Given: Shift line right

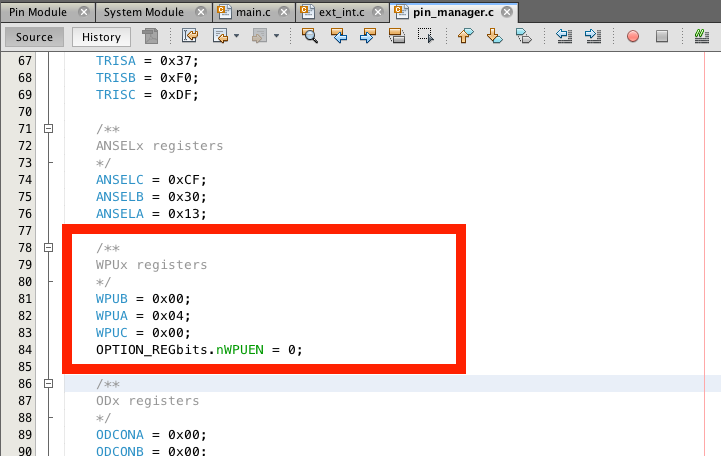Looking at the screenshot, I should pos(593,36).
